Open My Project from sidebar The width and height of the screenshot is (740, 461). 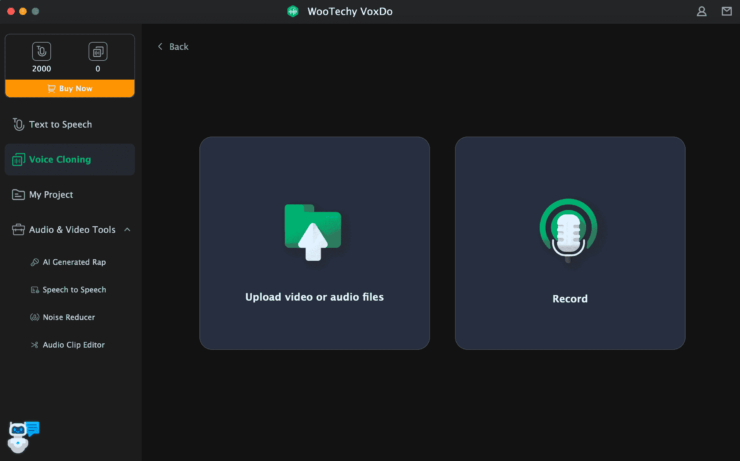tap(50, 195)
